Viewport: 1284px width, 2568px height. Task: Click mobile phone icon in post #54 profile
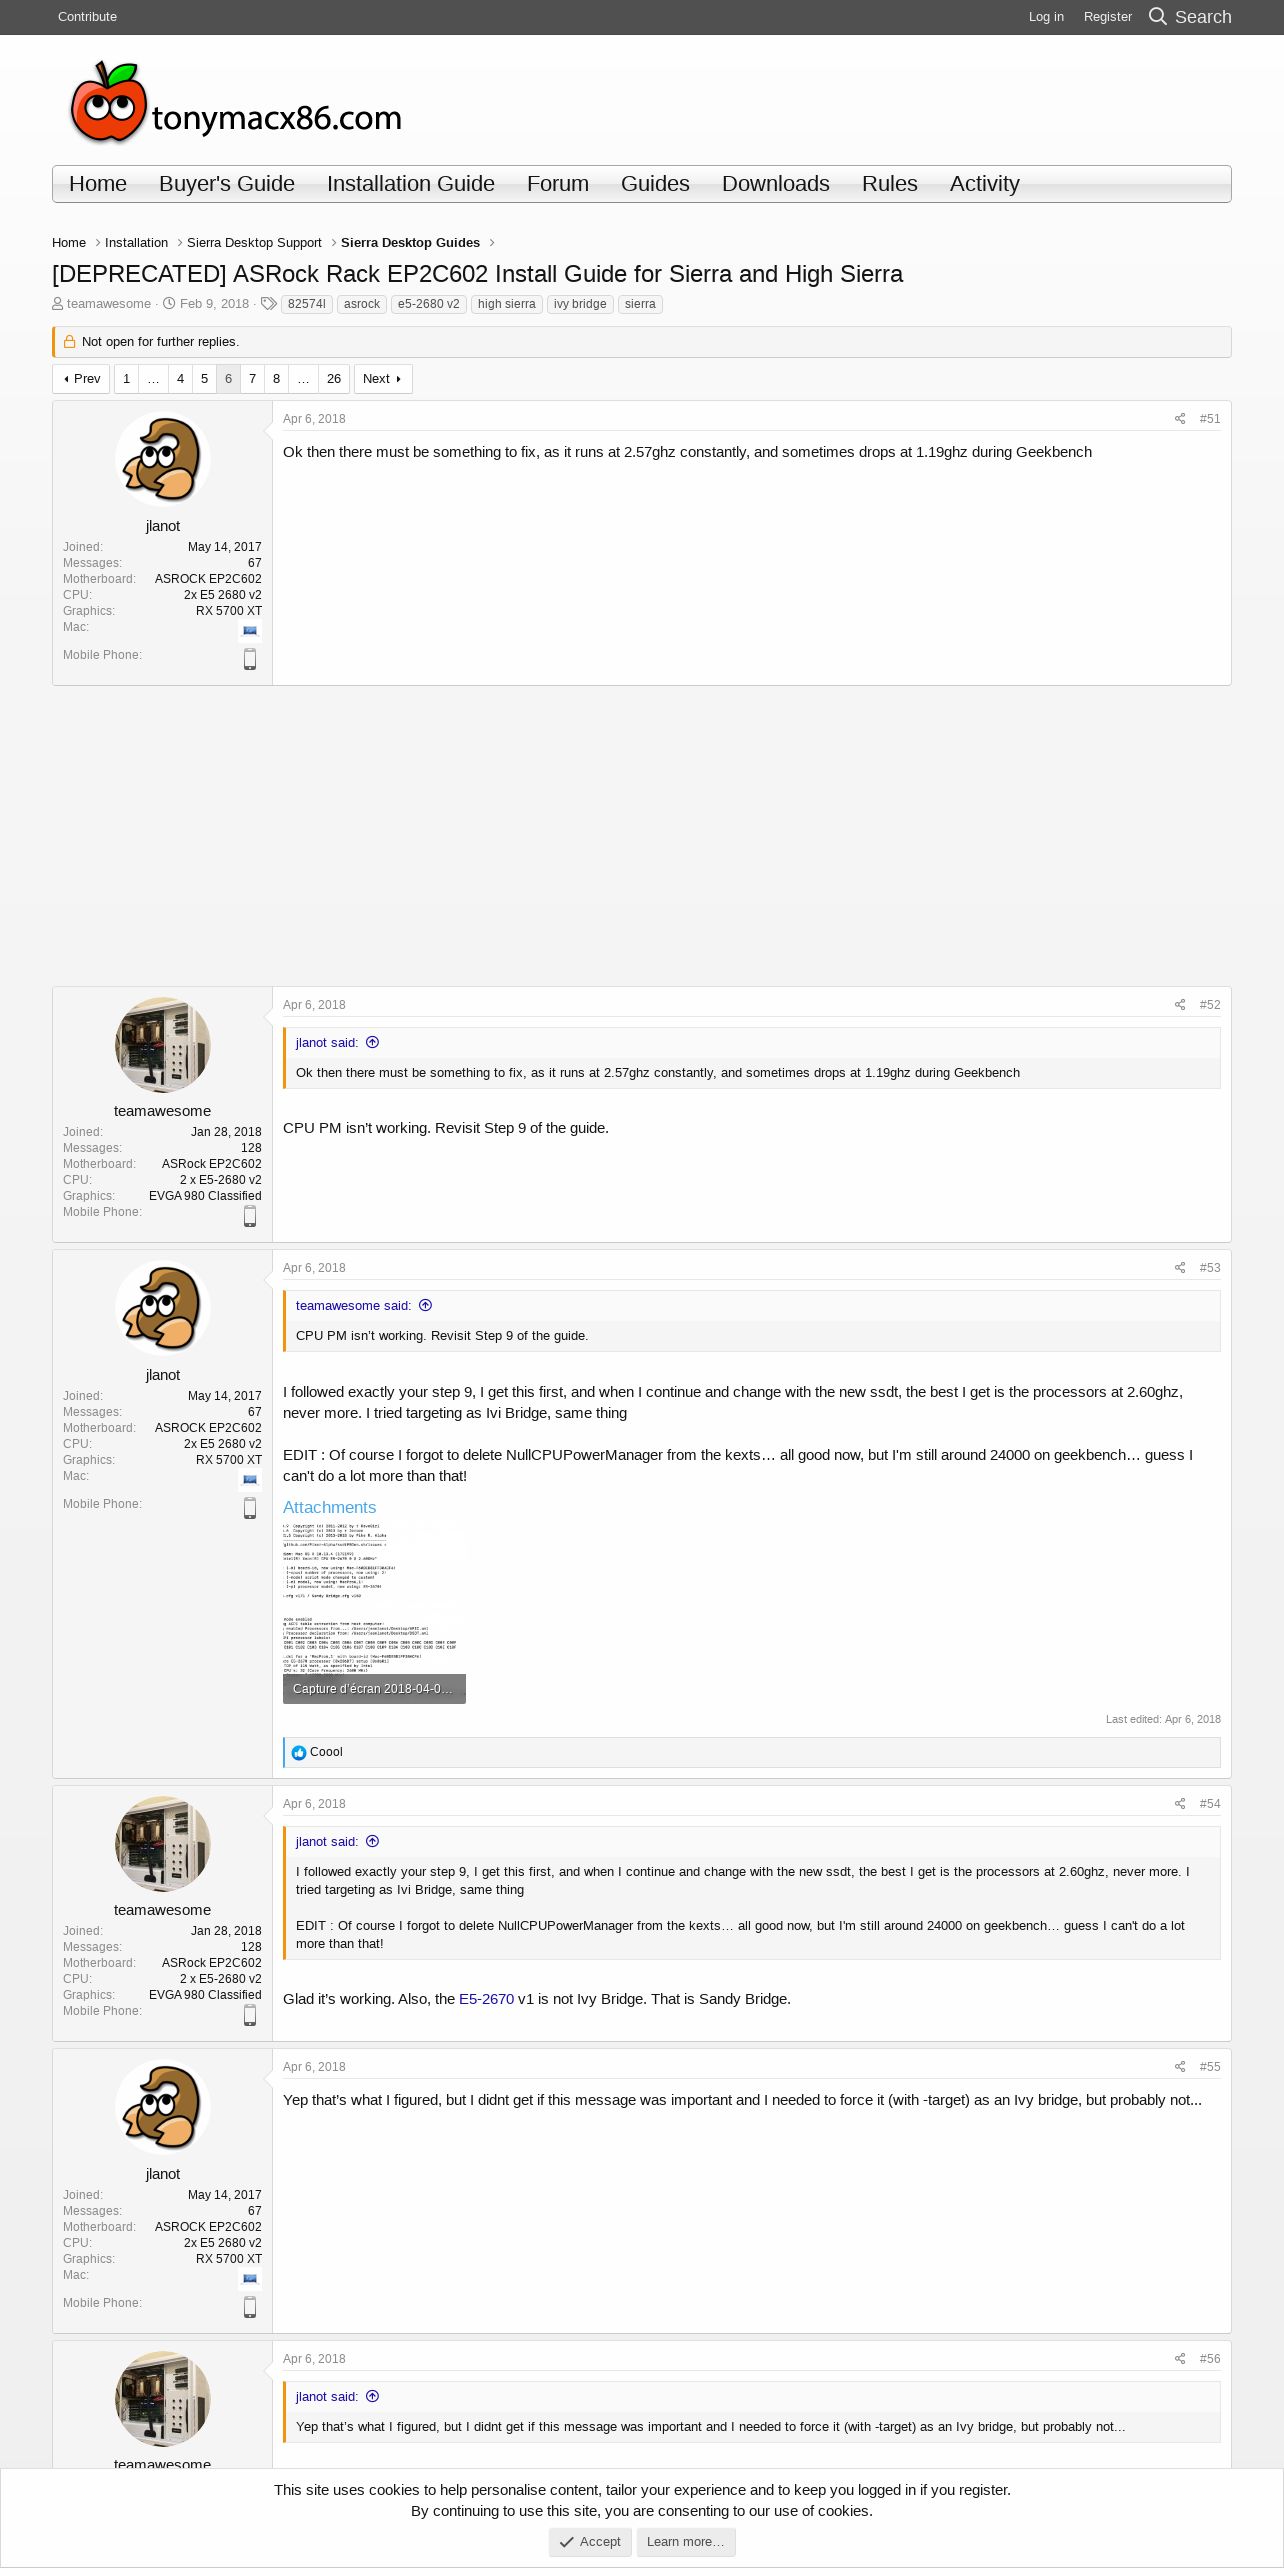250,2015
